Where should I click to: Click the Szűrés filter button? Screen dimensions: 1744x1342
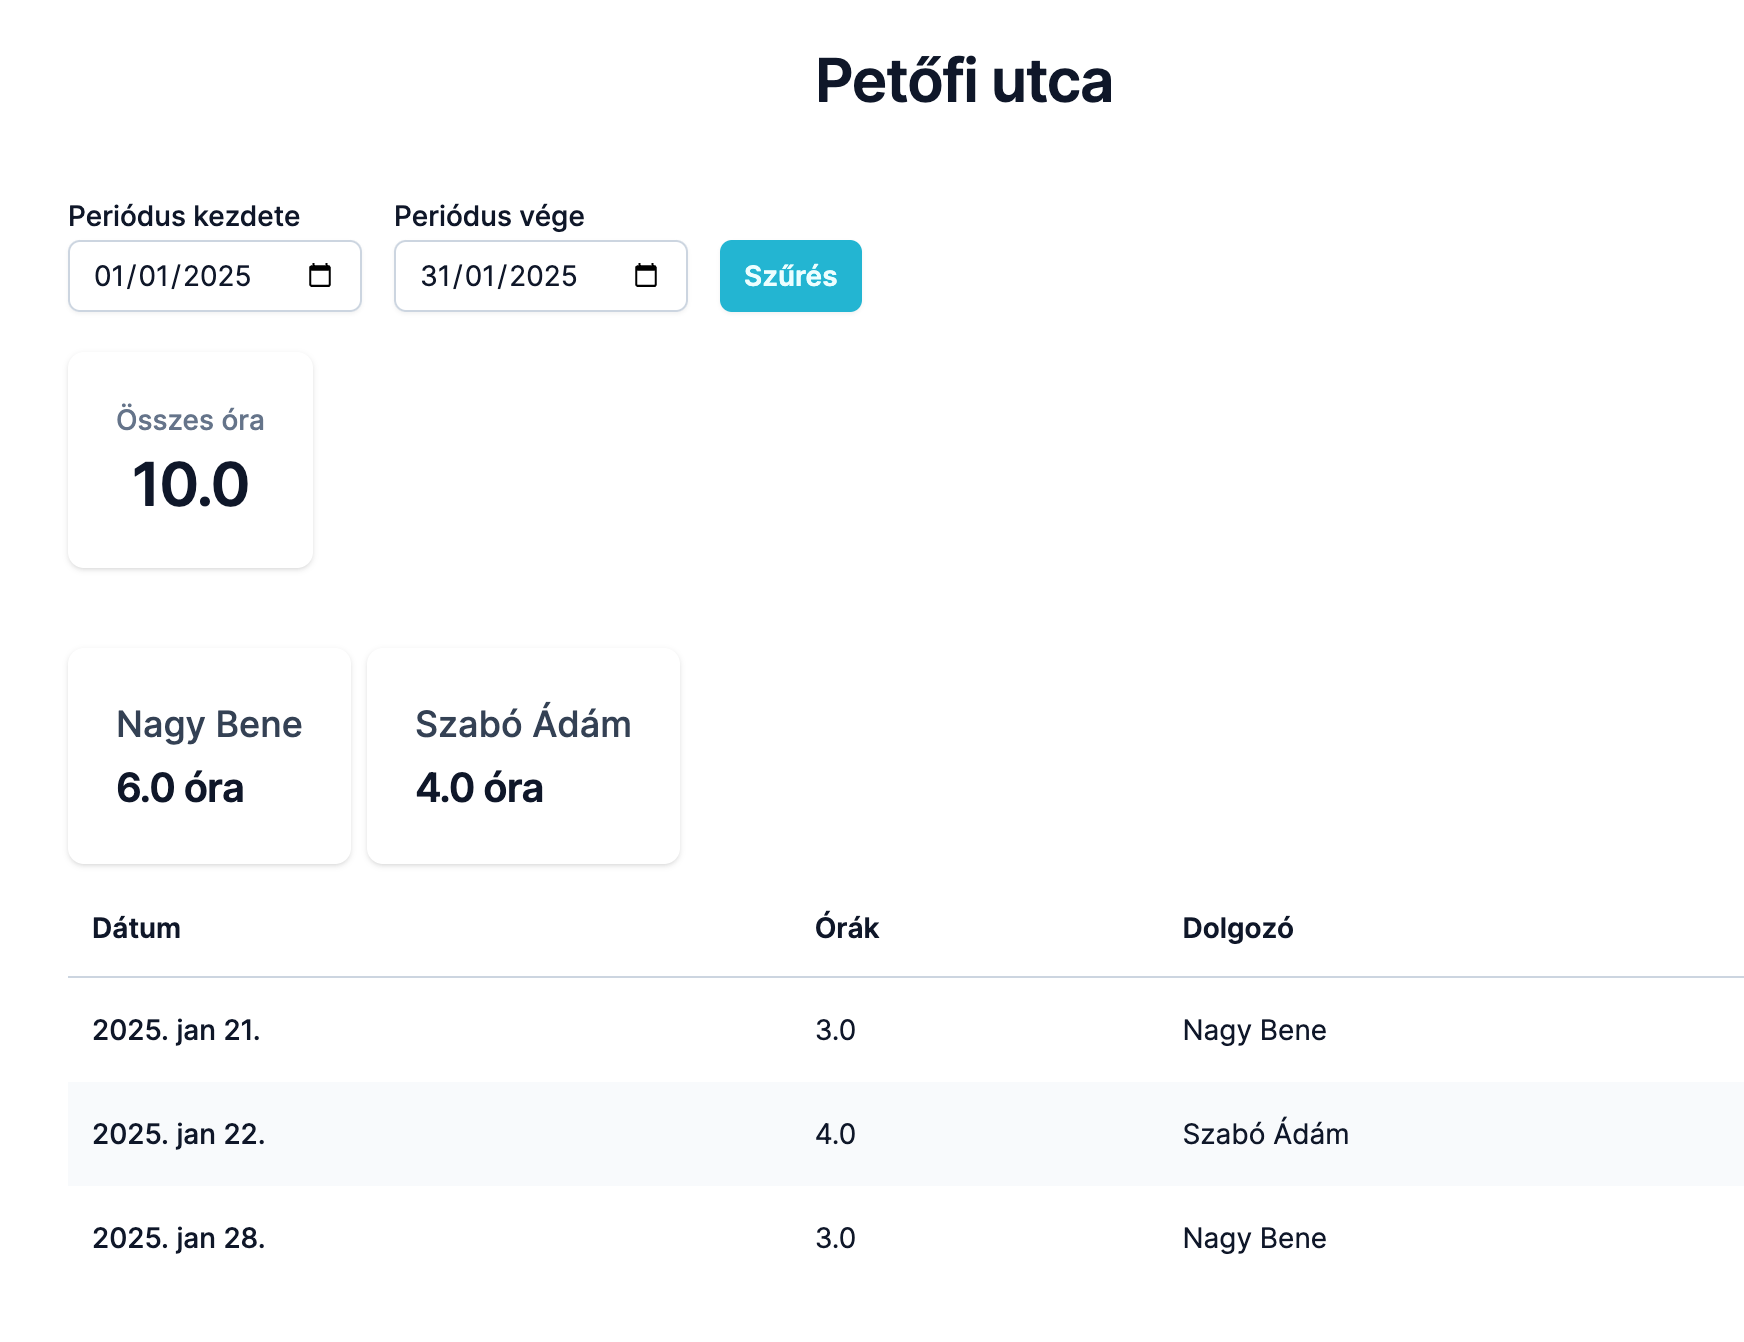[790, 276]
